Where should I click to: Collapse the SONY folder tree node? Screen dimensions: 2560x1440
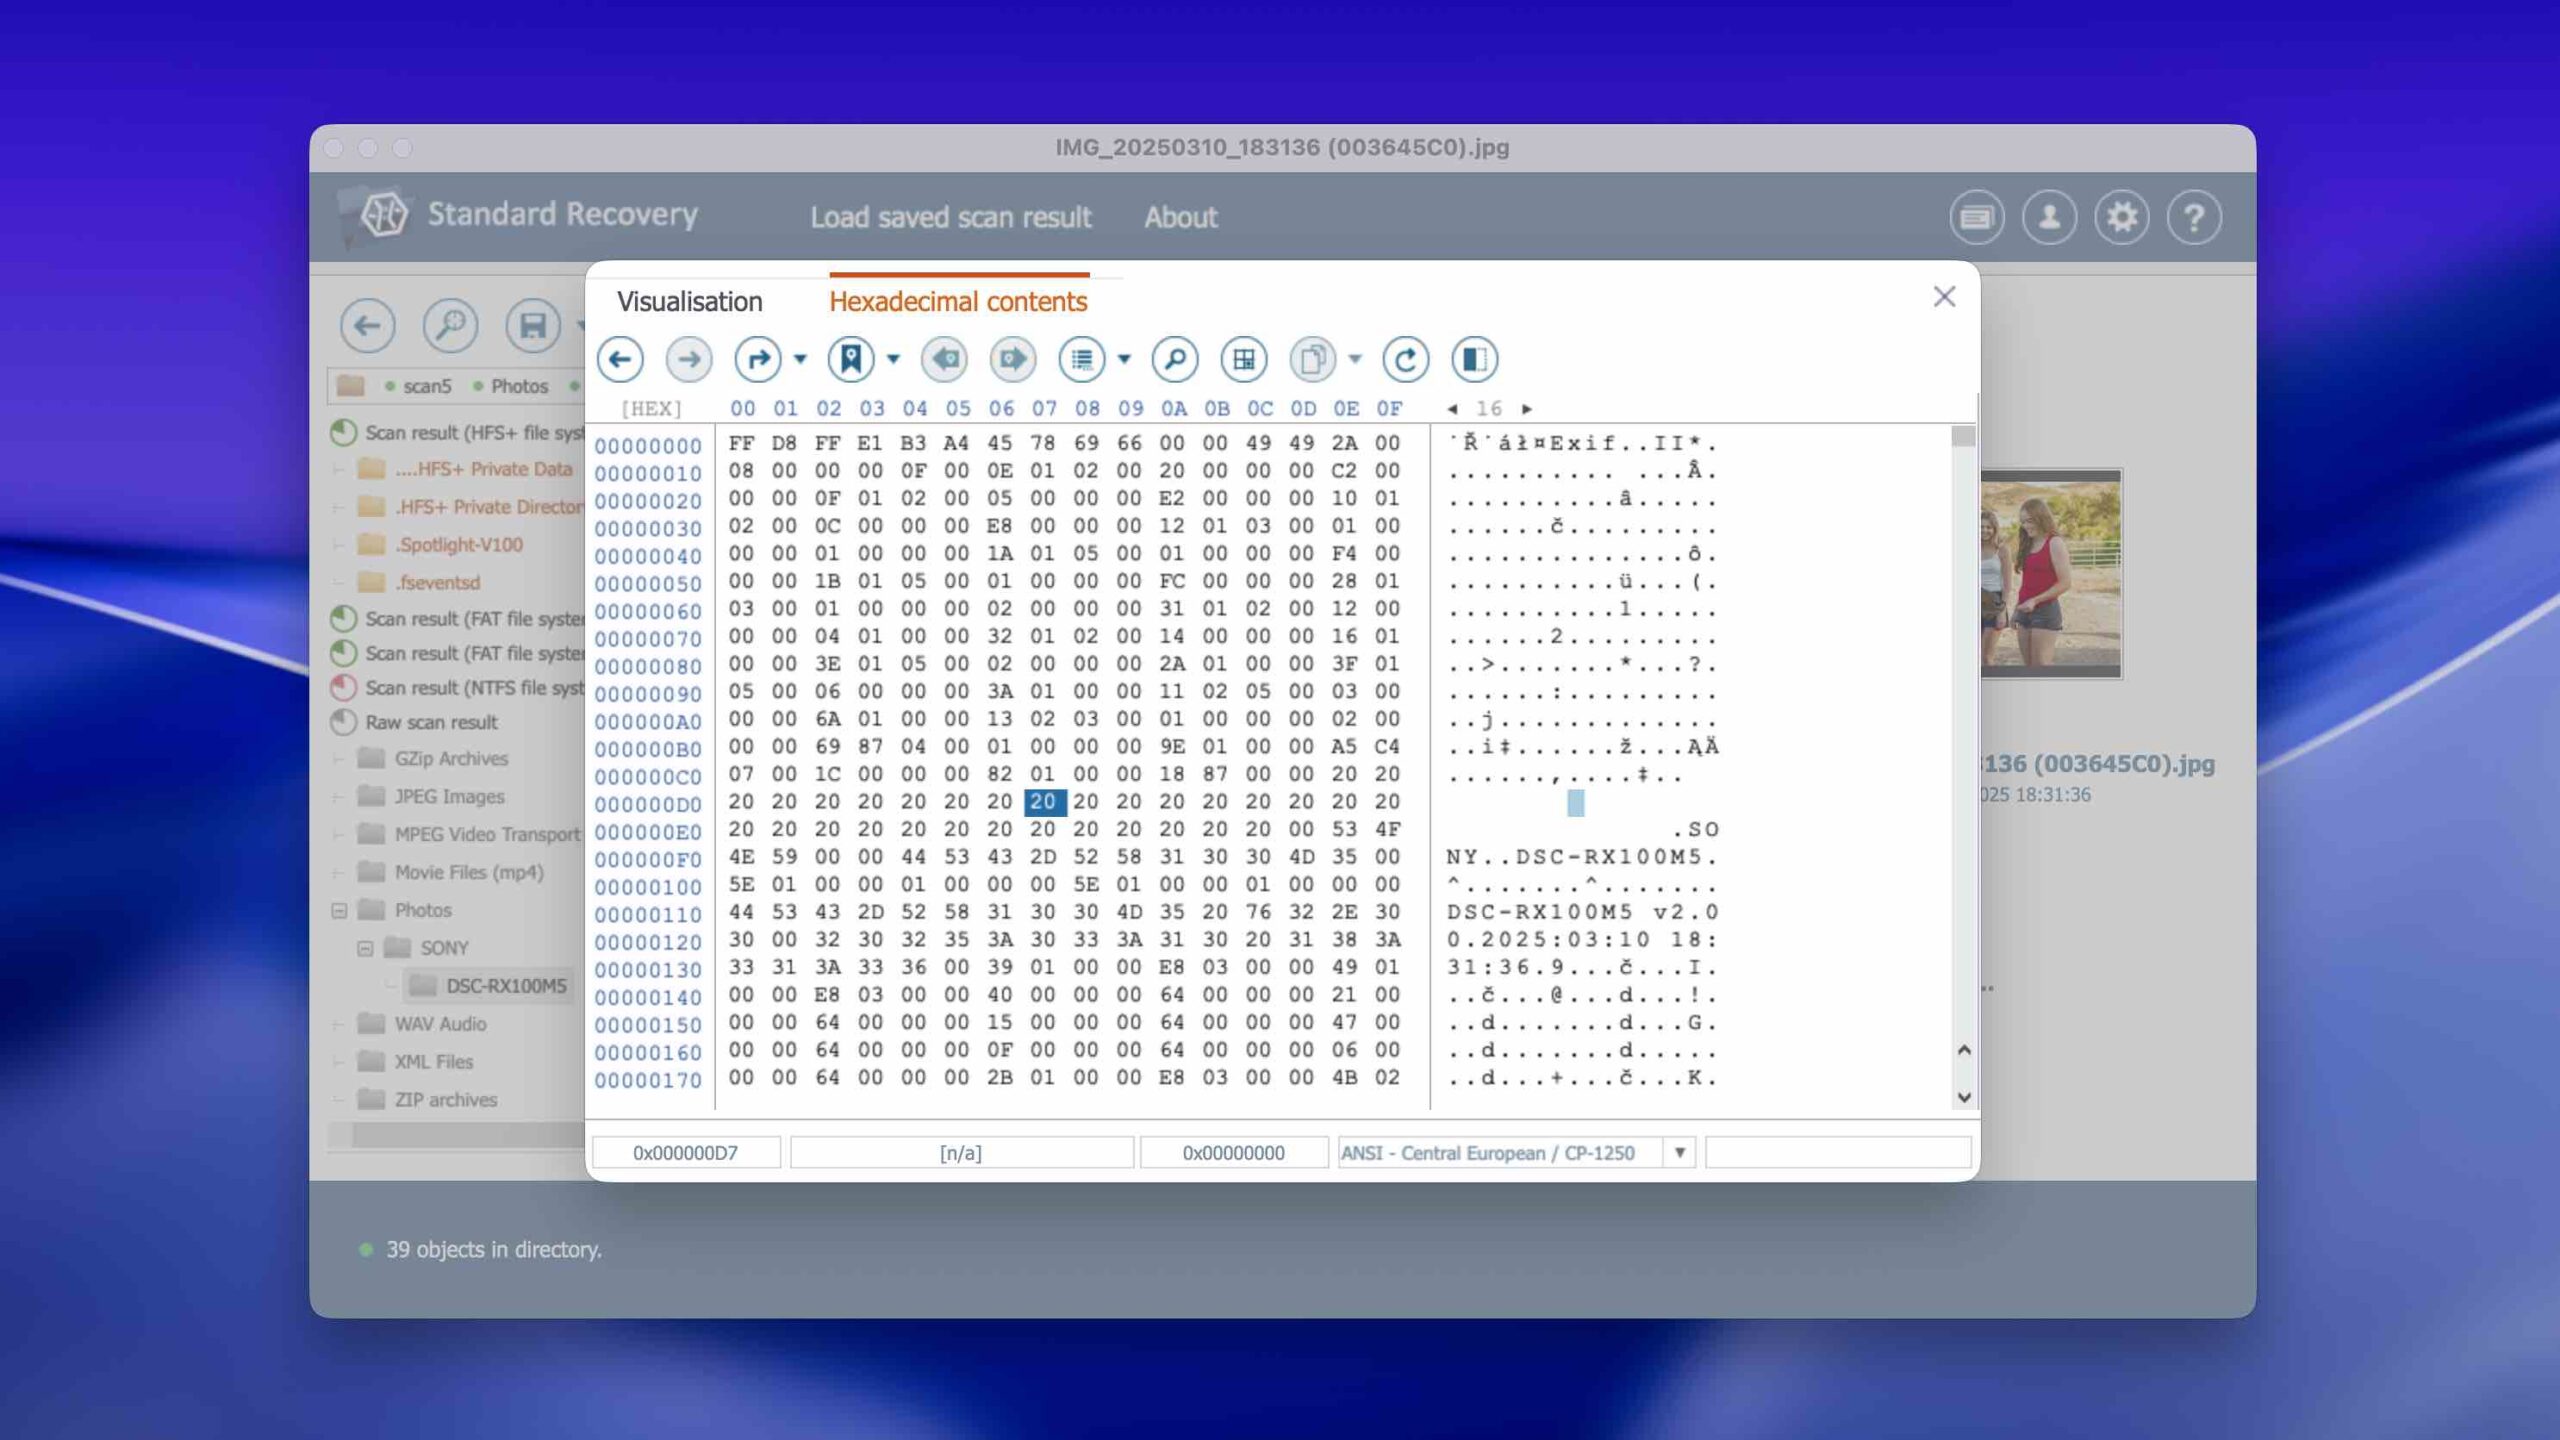(x=365, y=948)
